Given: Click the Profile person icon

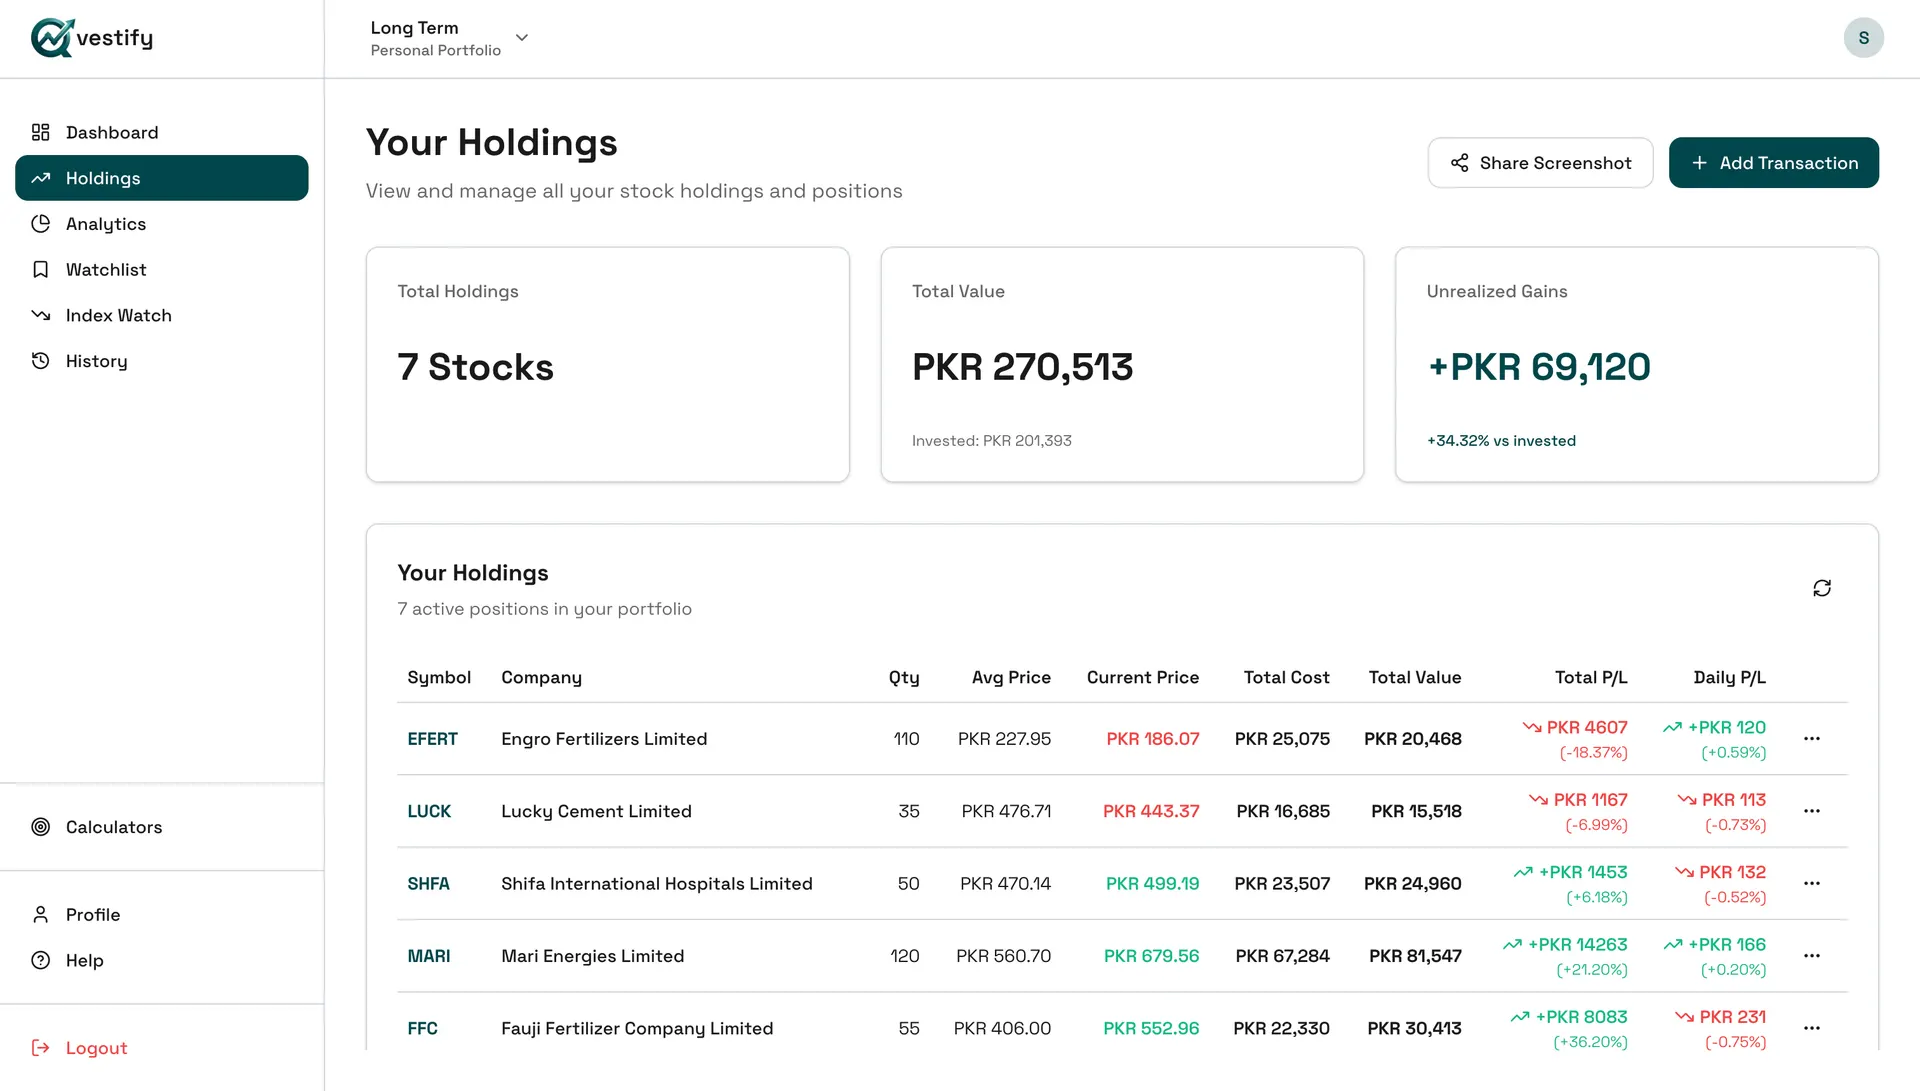Looking at the screenshot, I should pos(41,915).
